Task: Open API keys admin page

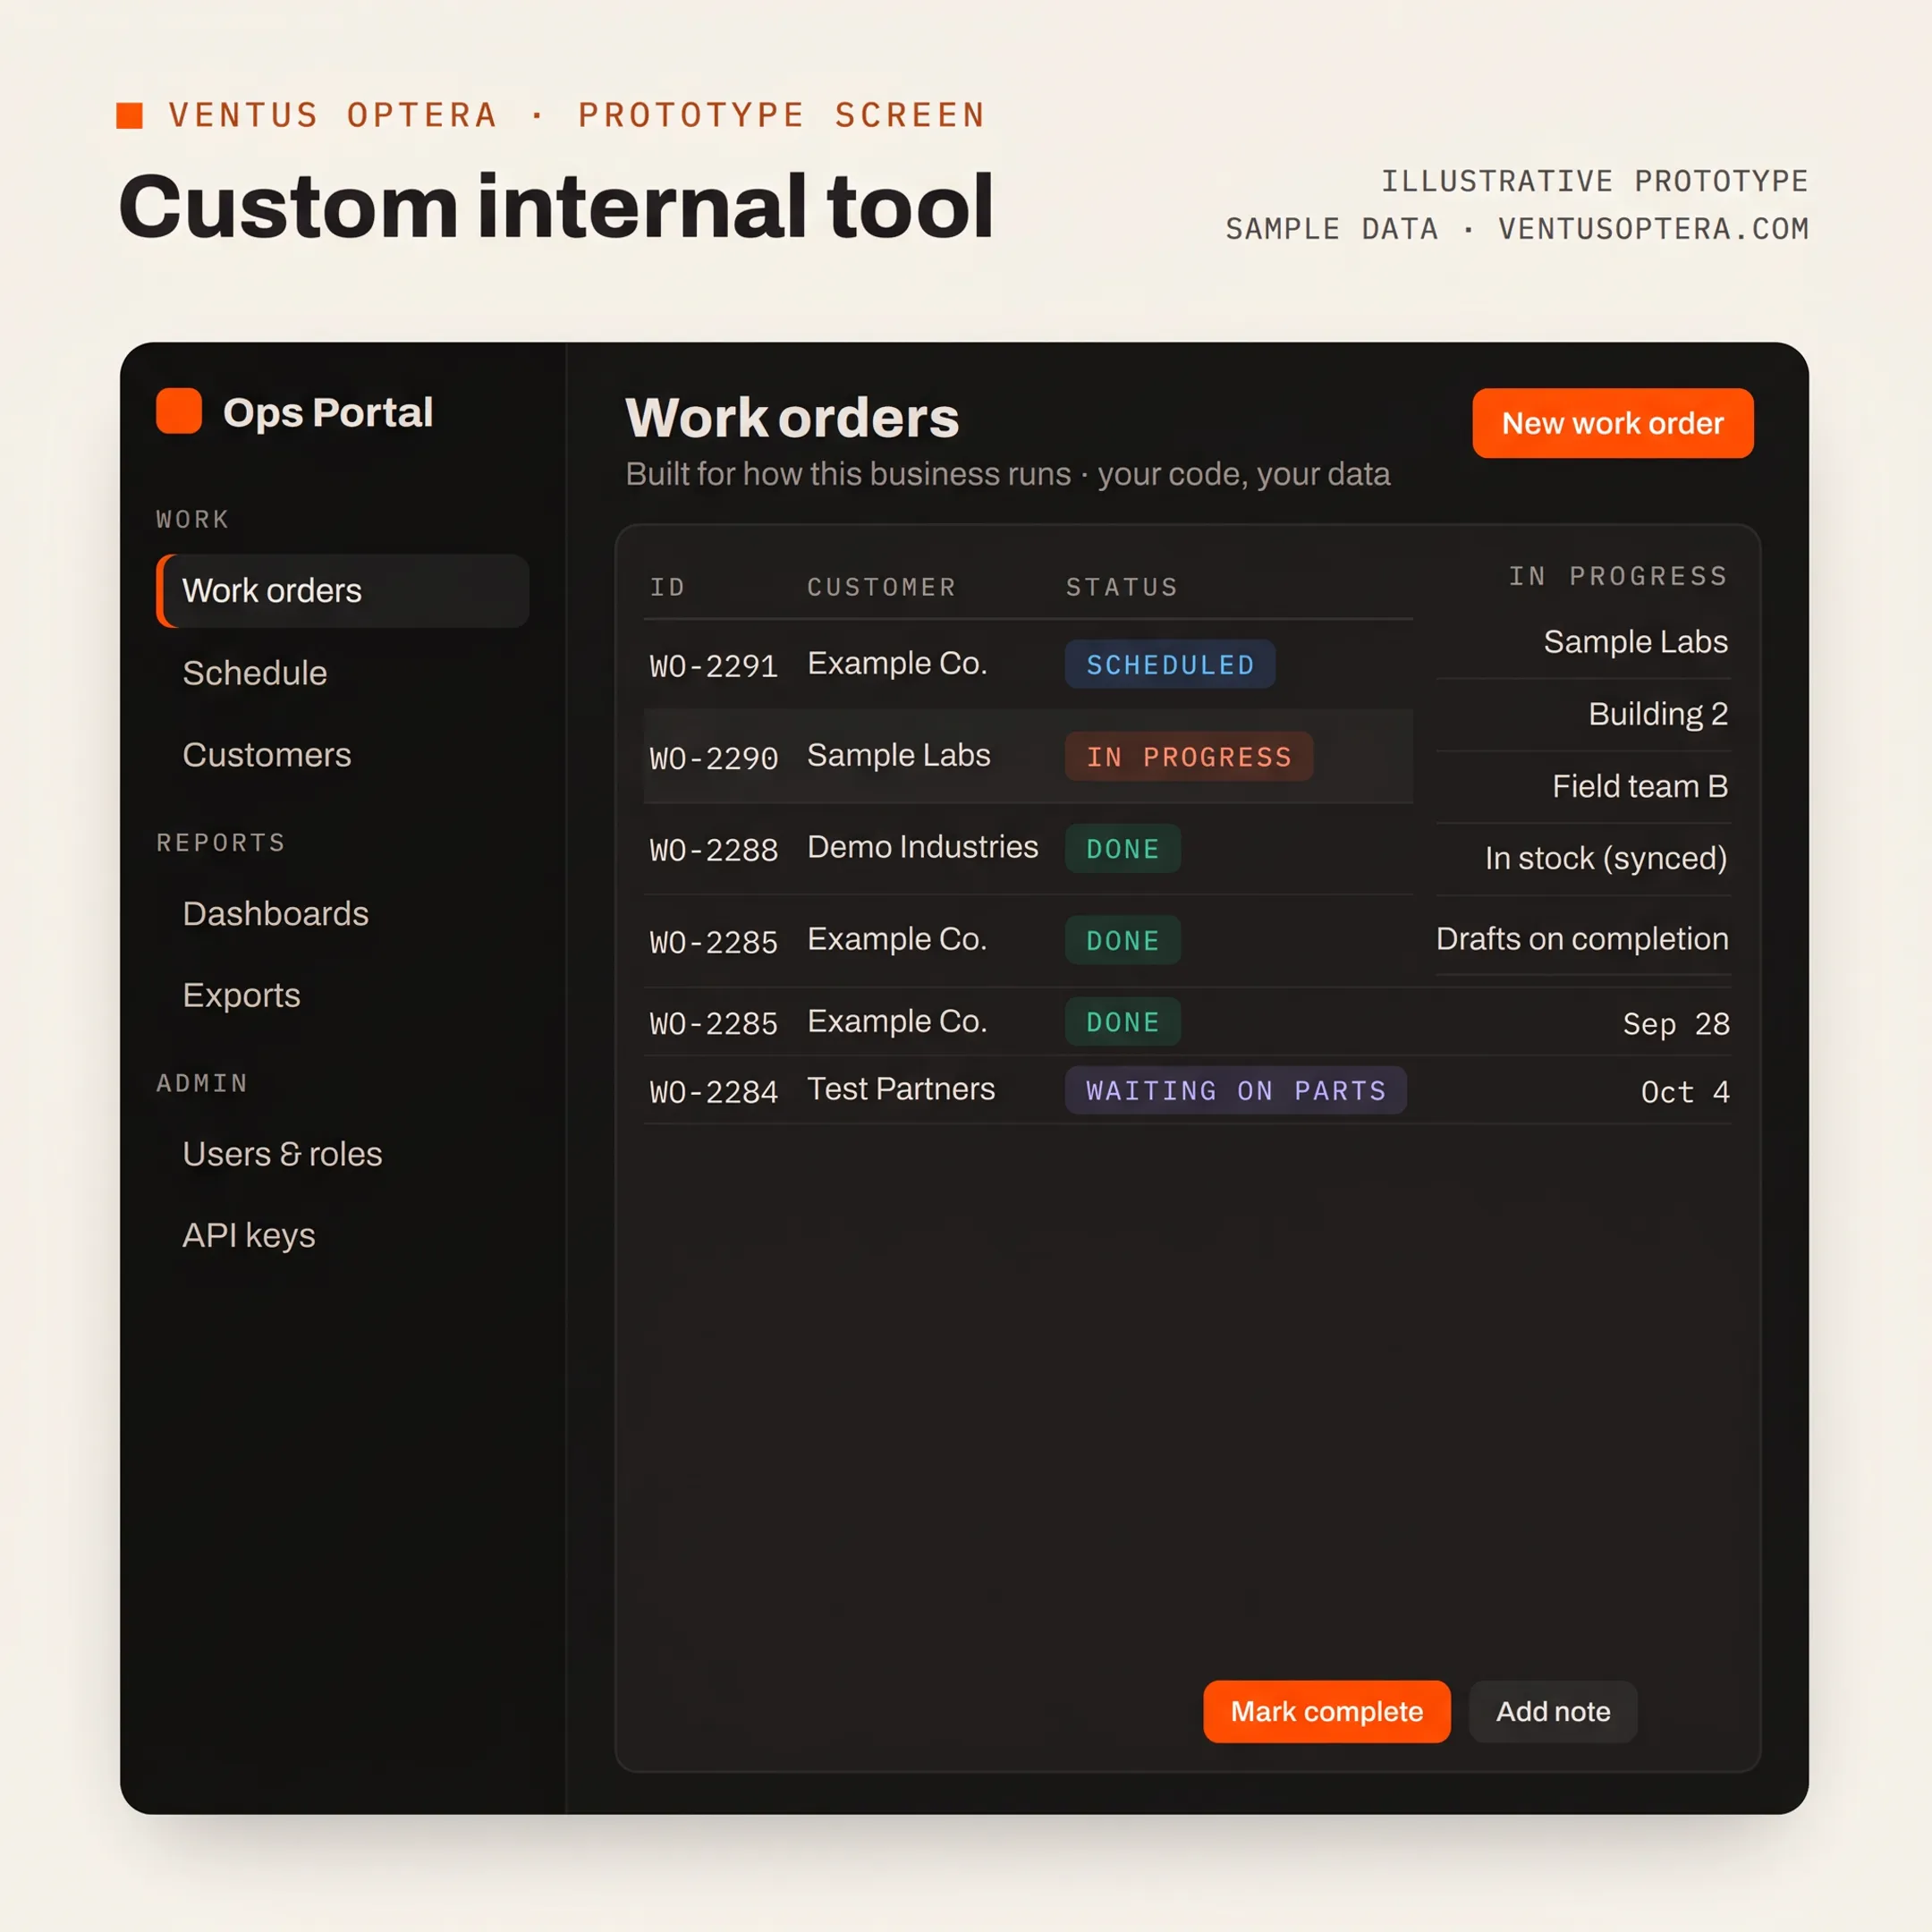Action: pyautogui.click(x=249, y=1236)
